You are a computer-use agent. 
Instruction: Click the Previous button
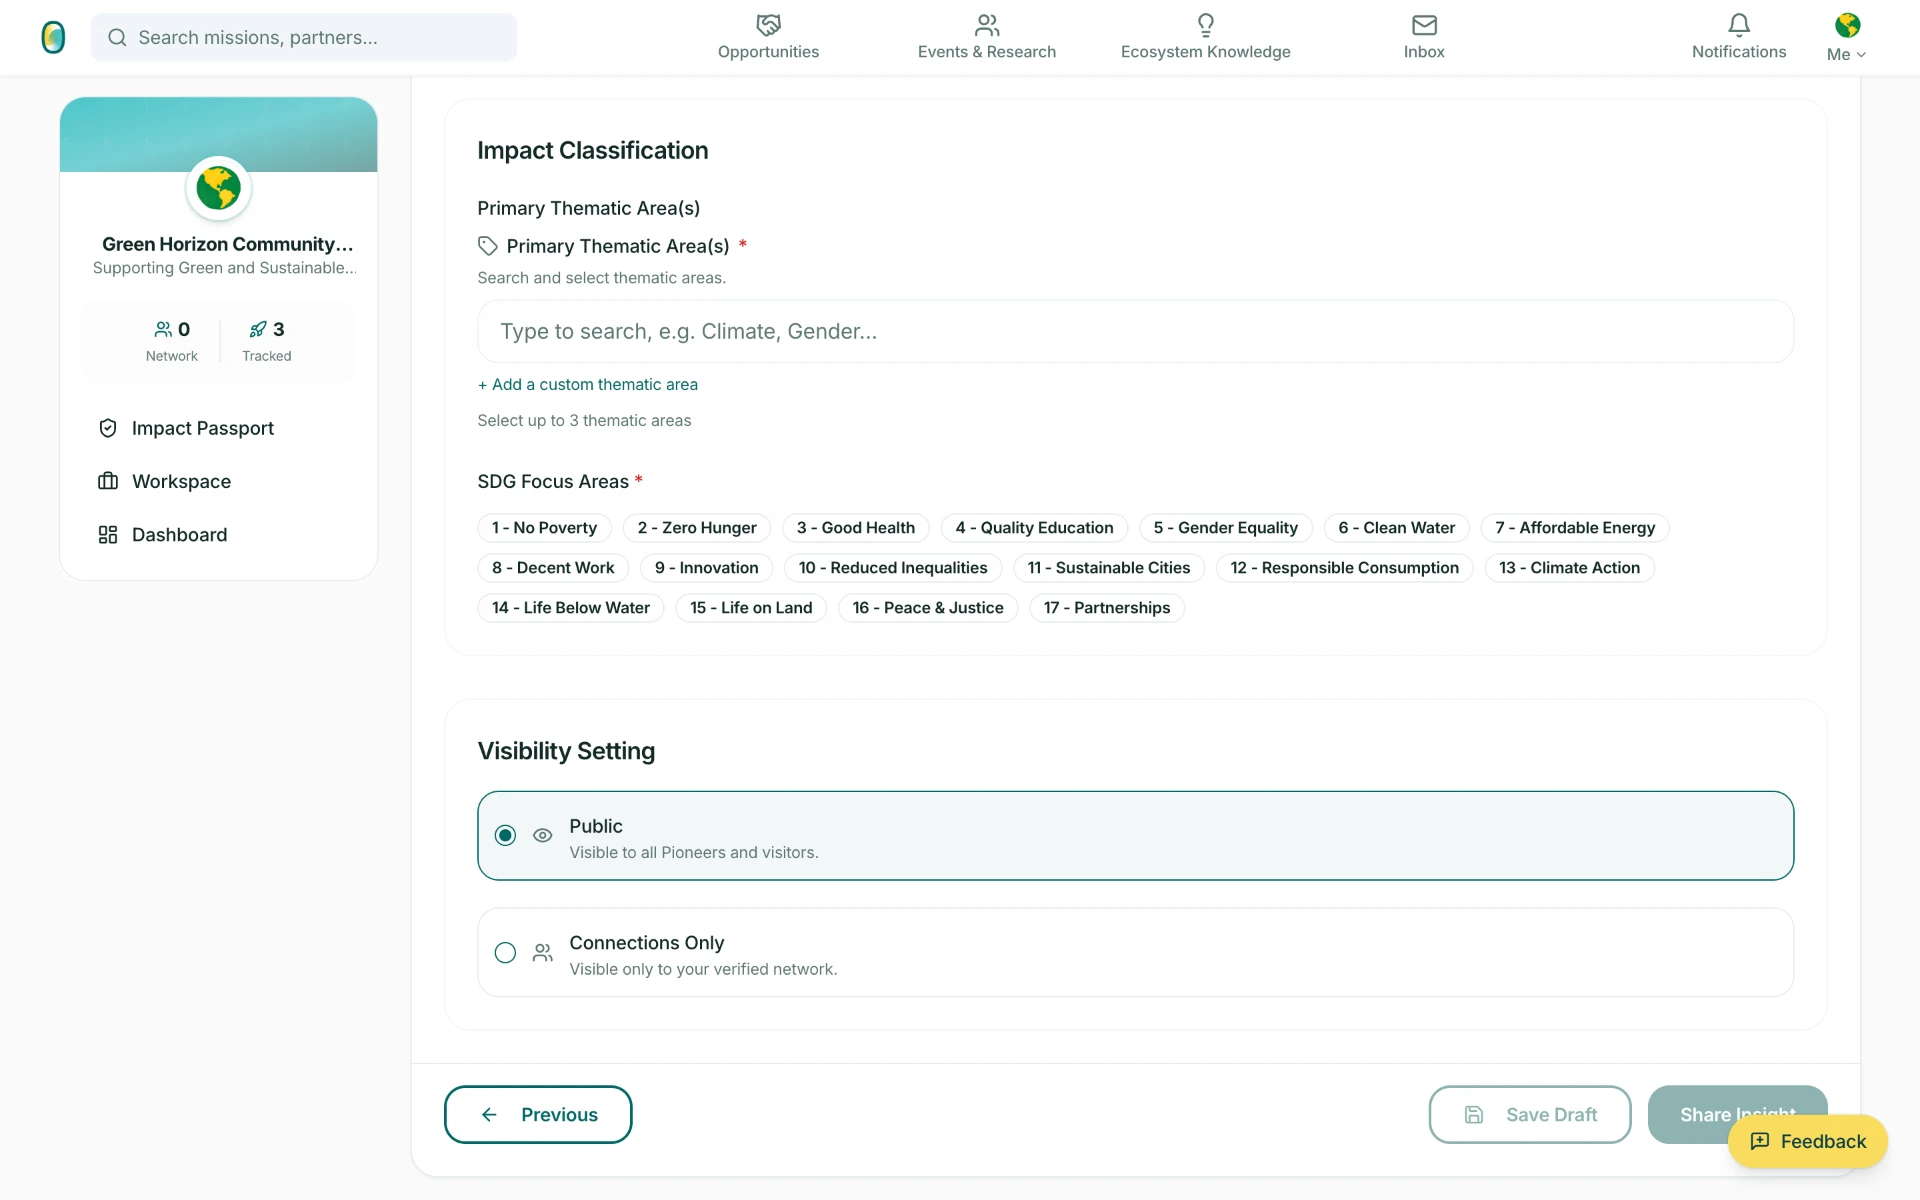pyautogui.click(x=538, y=1114)
